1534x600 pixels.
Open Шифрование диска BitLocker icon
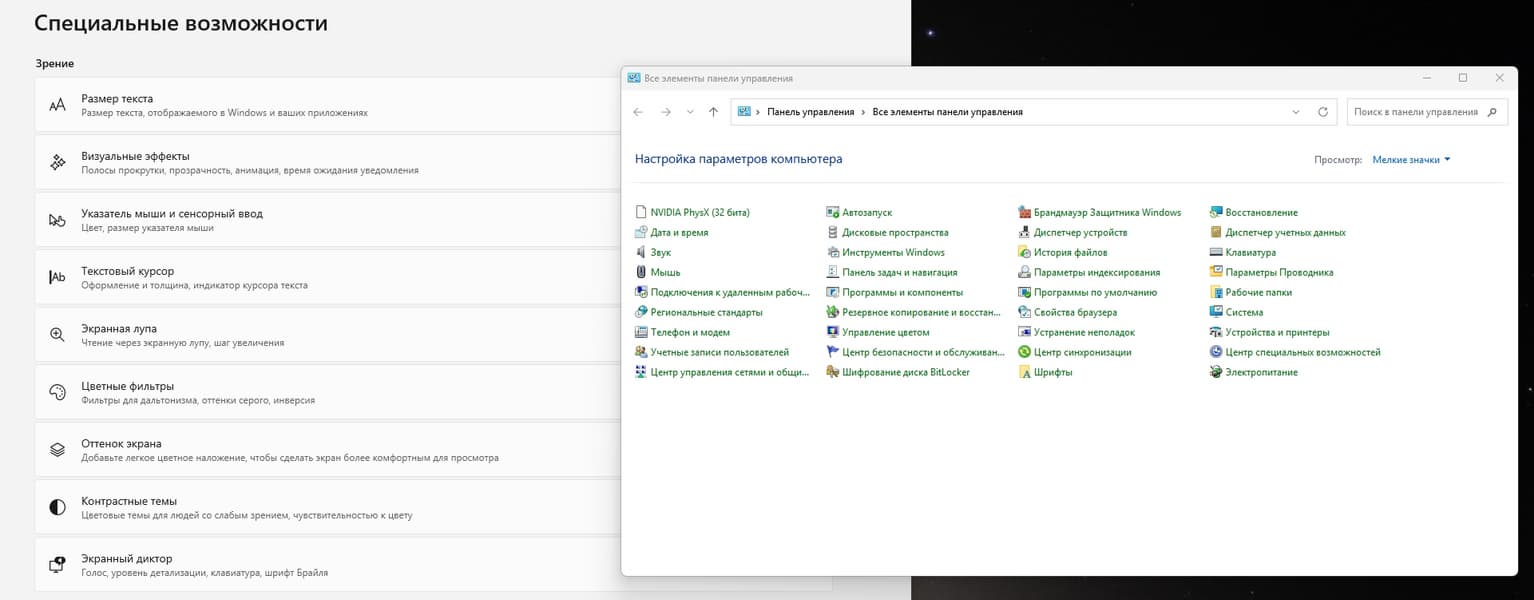click(833, 372)
